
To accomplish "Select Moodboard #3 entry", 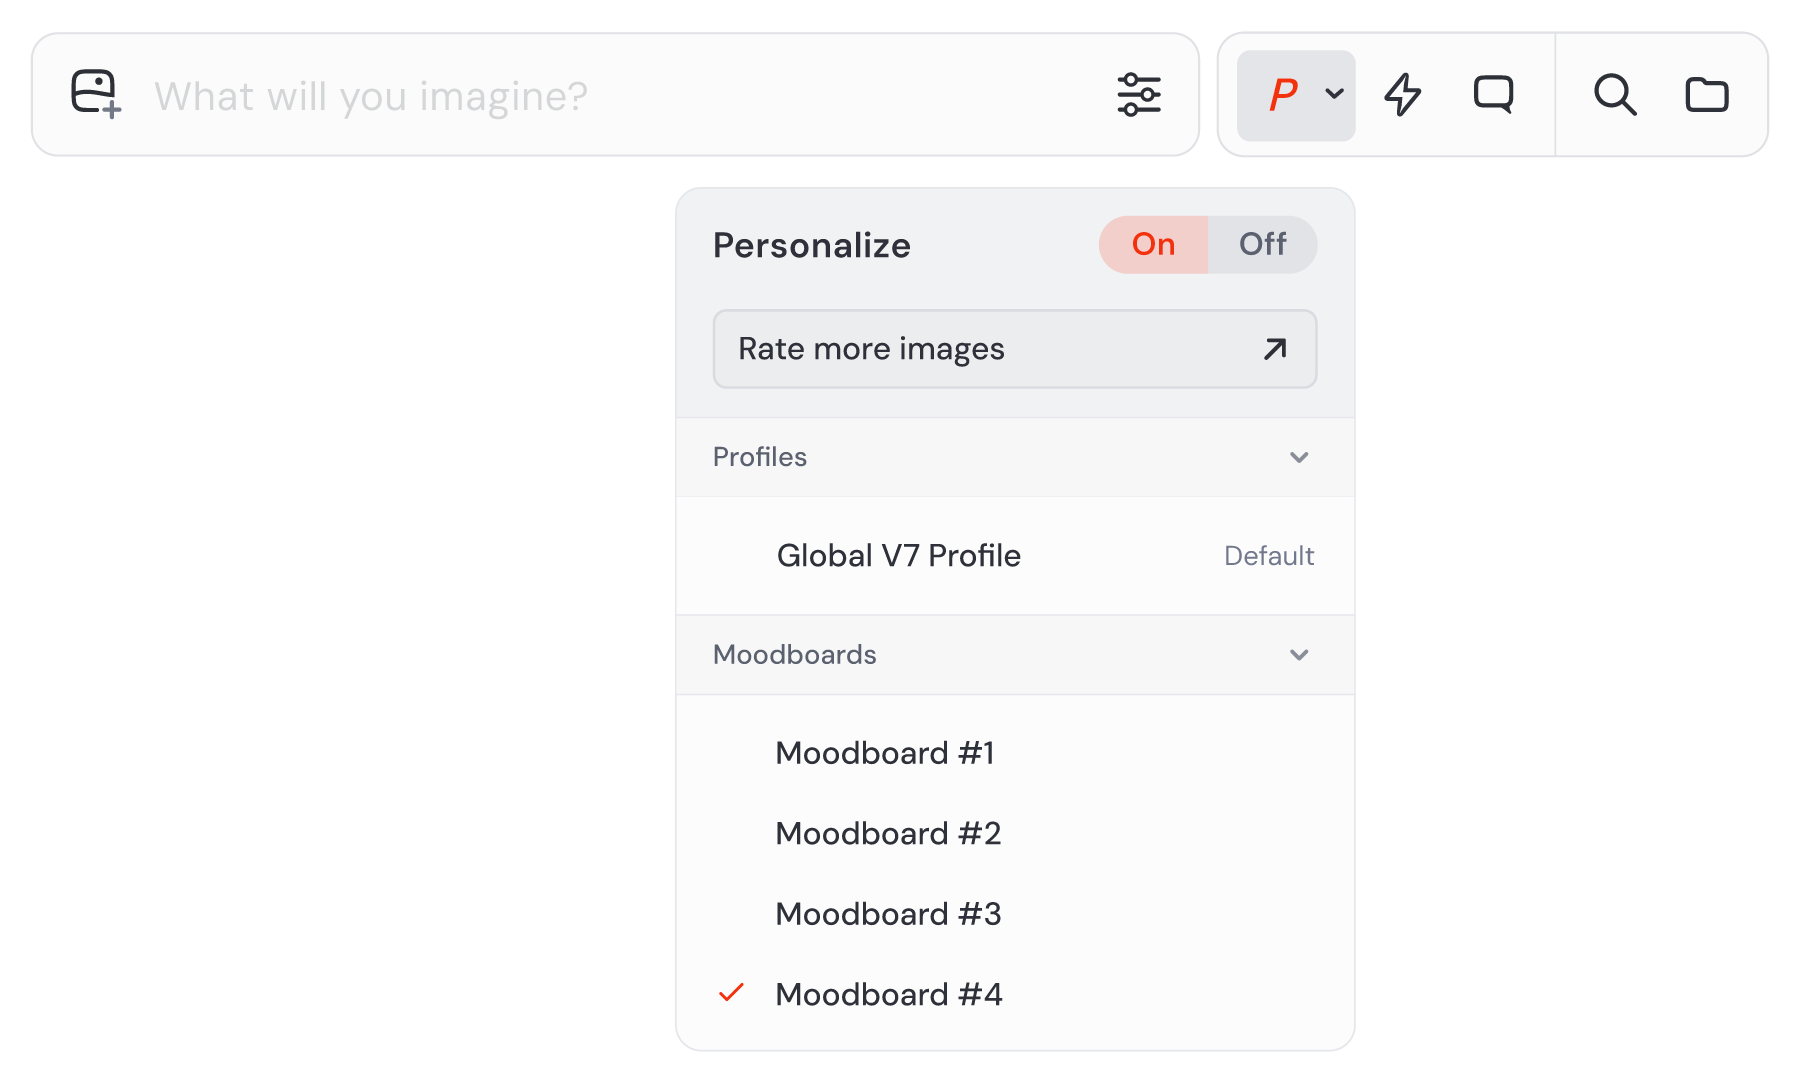I will pos(888,914).
